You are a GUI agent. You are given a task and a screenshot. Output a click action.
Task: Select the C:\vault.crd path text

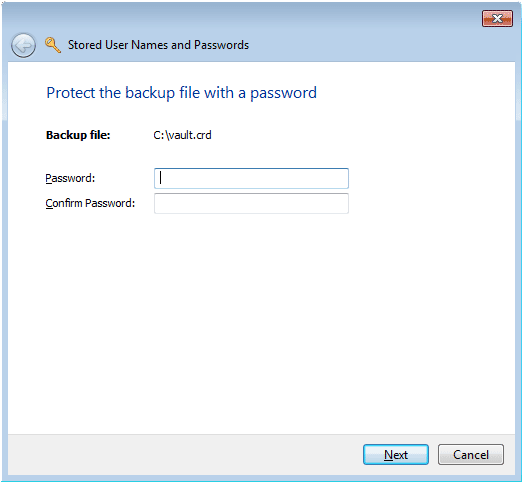(182, 135)
